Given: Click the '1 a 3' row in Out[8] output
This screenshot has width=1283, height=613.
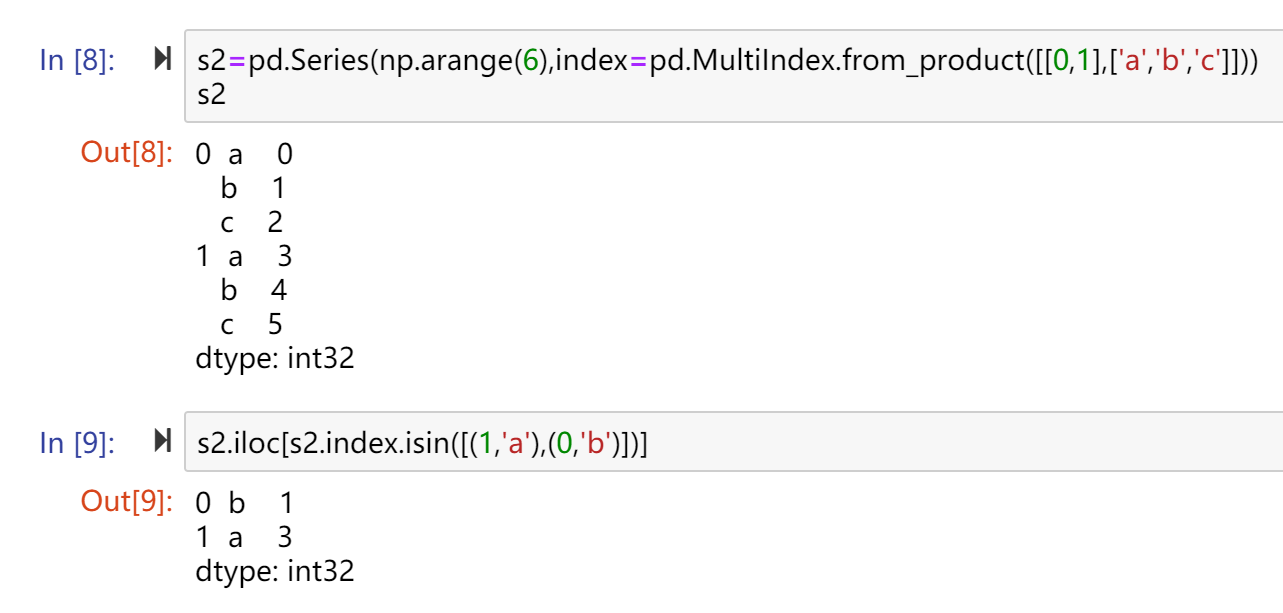Looking at the screenshot, I should click(244, 257).
